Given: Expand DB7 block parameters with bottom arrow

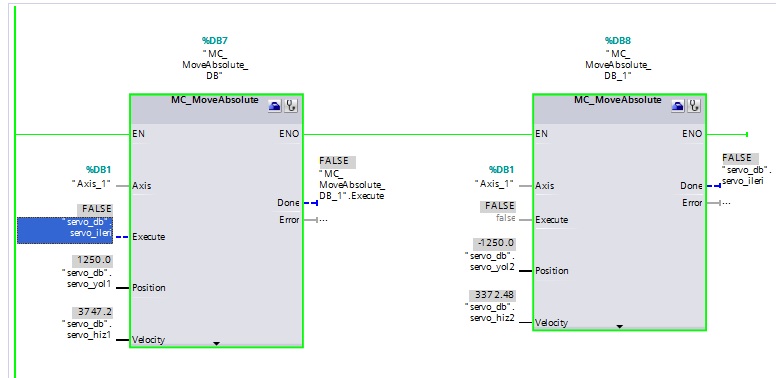Looking at the screenshot, I should [x=216, y=343].
